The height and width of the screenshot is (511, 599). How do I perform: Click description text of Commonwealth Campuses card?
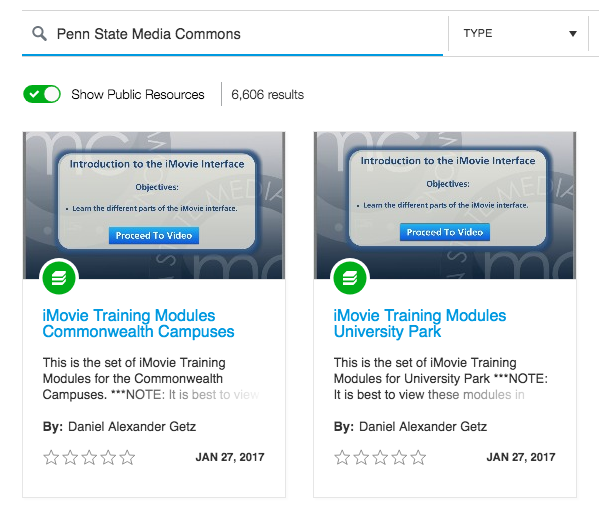click(151, 378)
